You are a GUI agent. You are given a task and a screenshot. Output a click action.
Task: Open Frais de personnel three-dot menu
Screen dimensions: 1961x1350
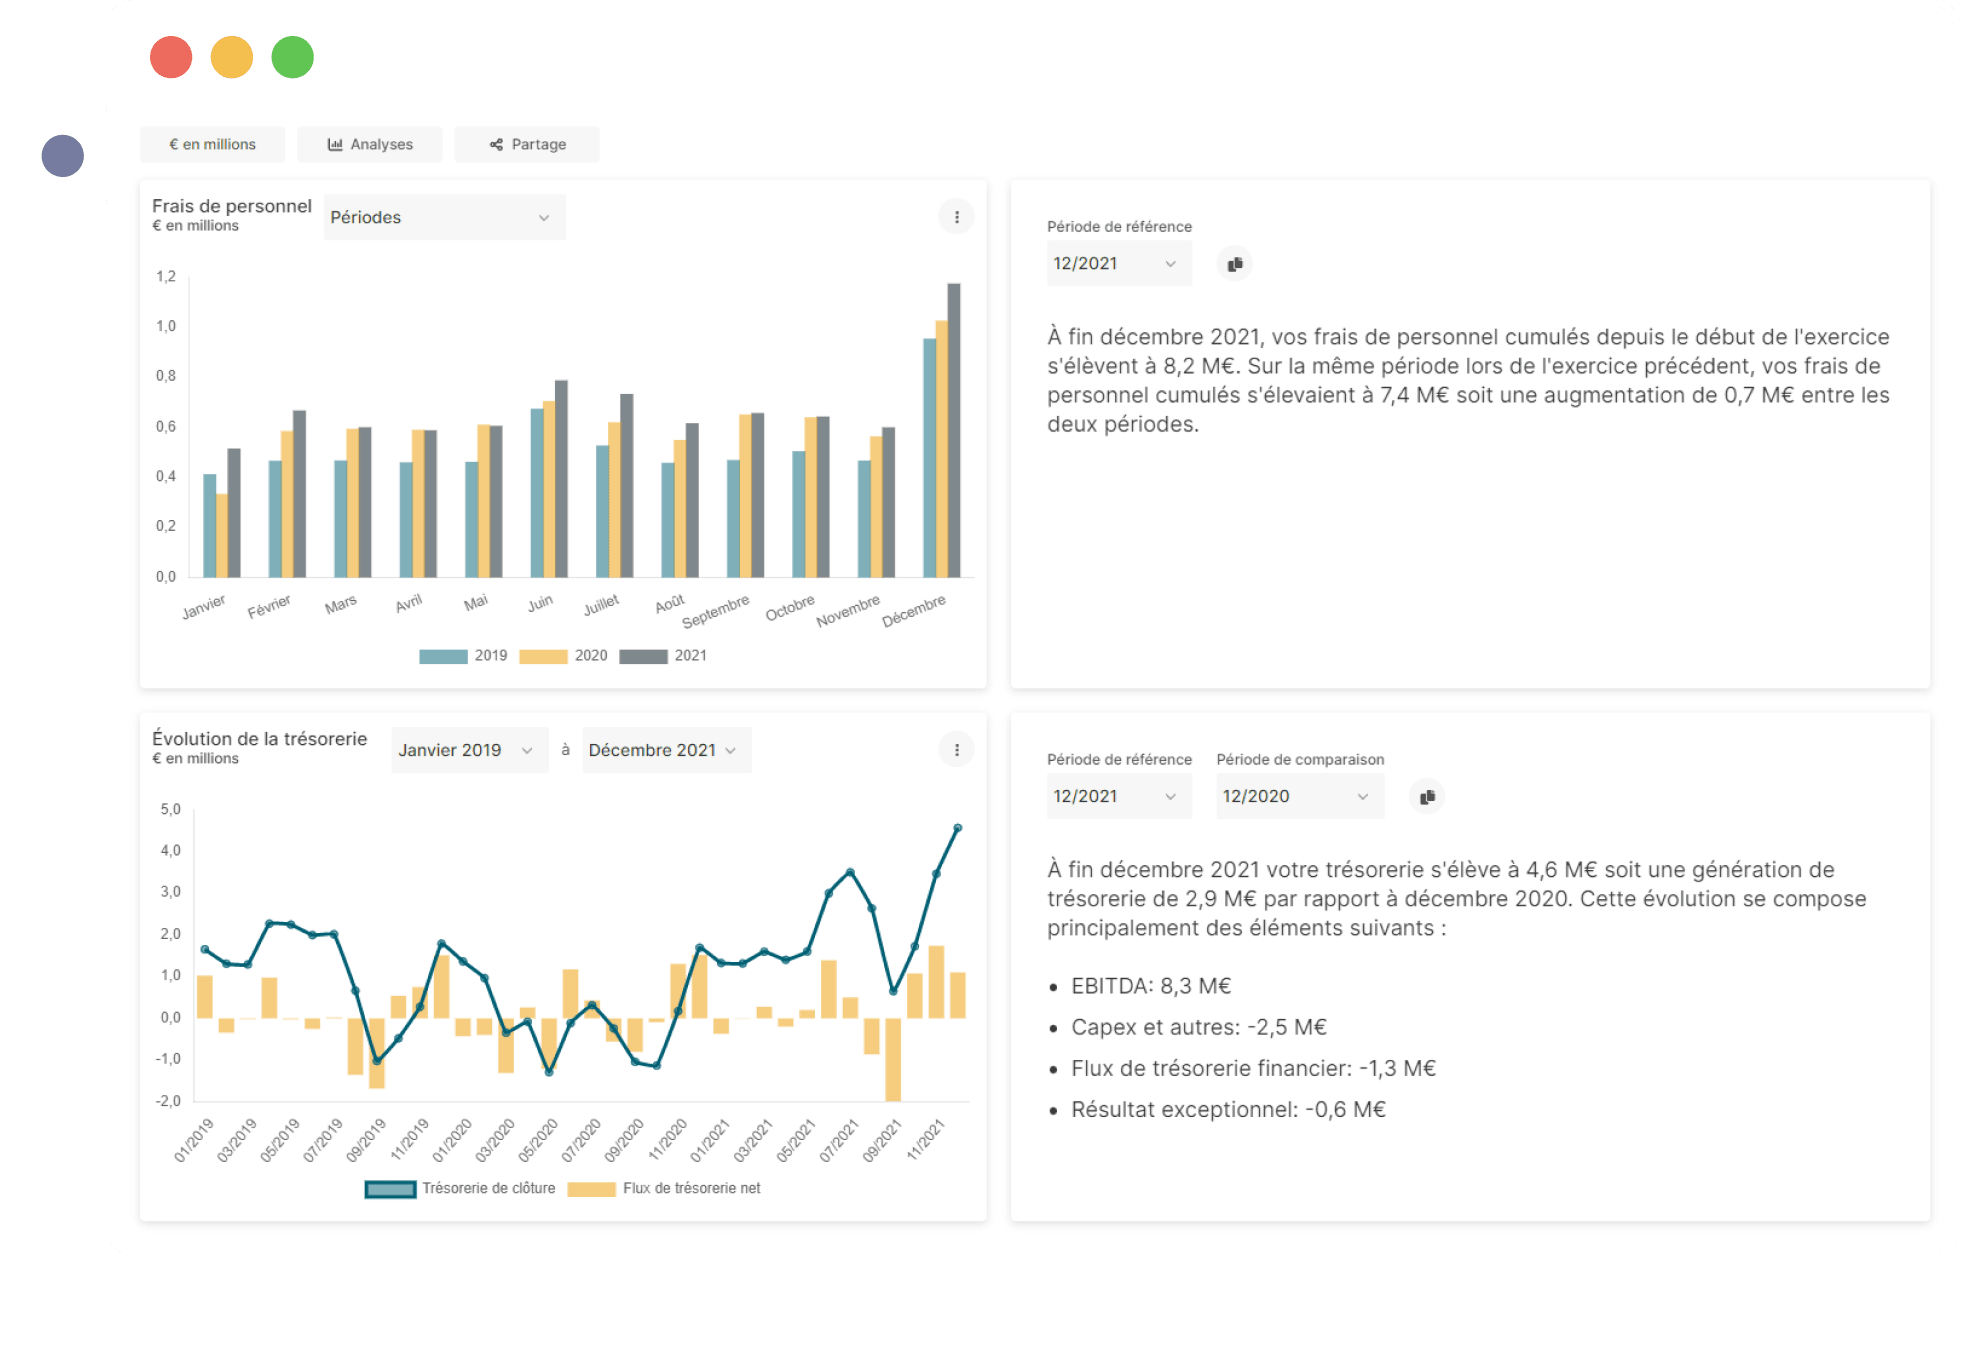957,217
